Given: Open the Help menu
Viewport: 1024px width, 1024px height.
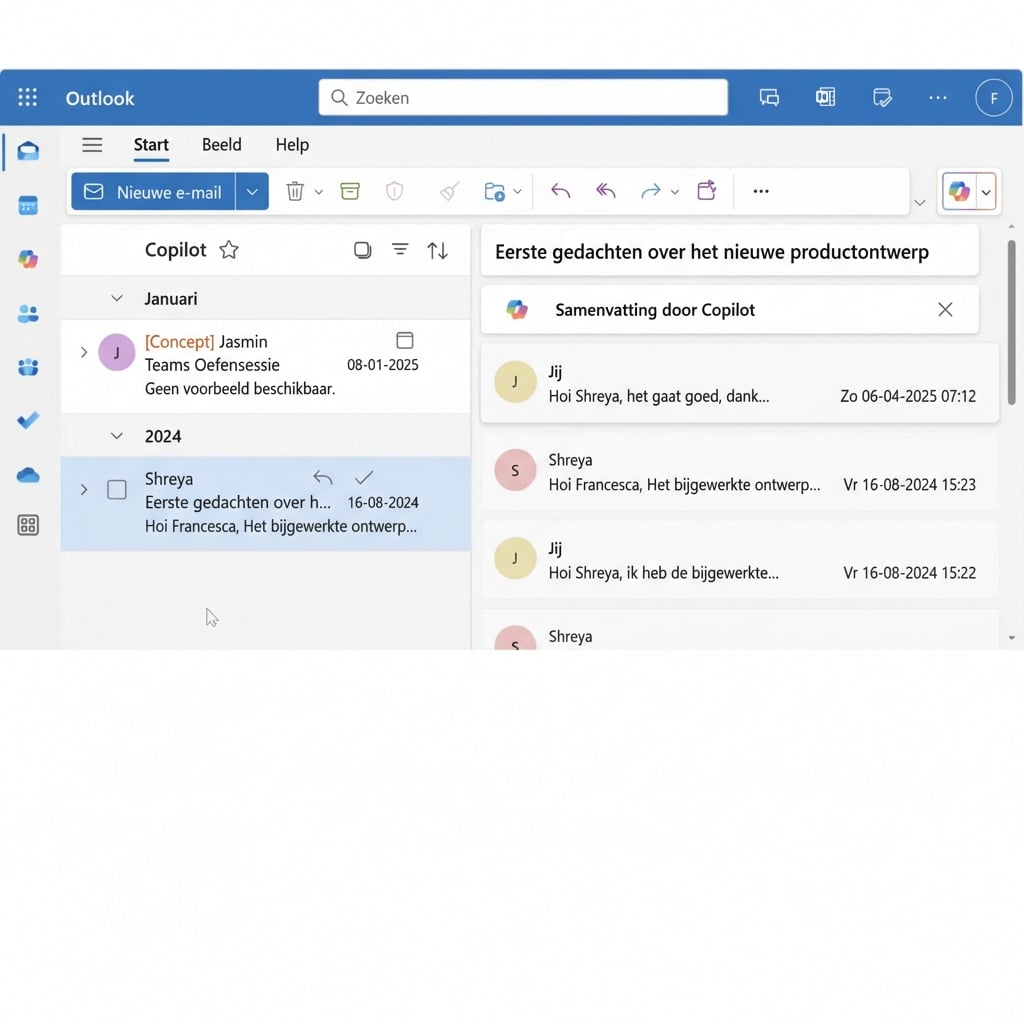Looking at the screenshot, I should point(291,145).
